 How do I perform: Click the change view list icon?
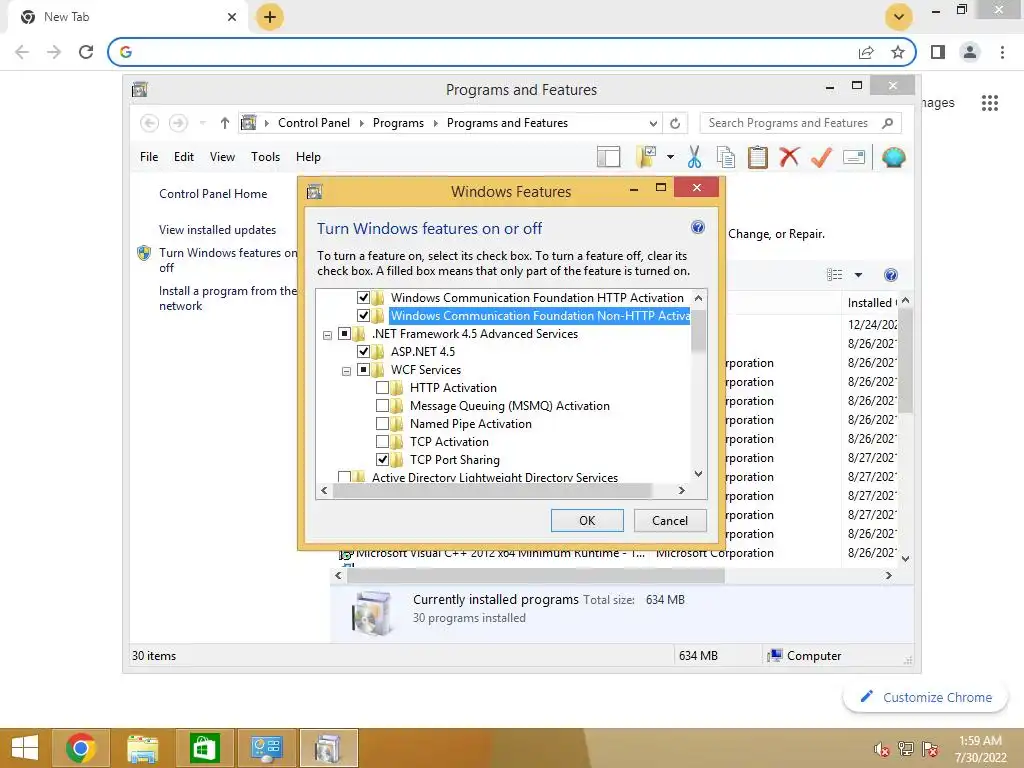834,275
